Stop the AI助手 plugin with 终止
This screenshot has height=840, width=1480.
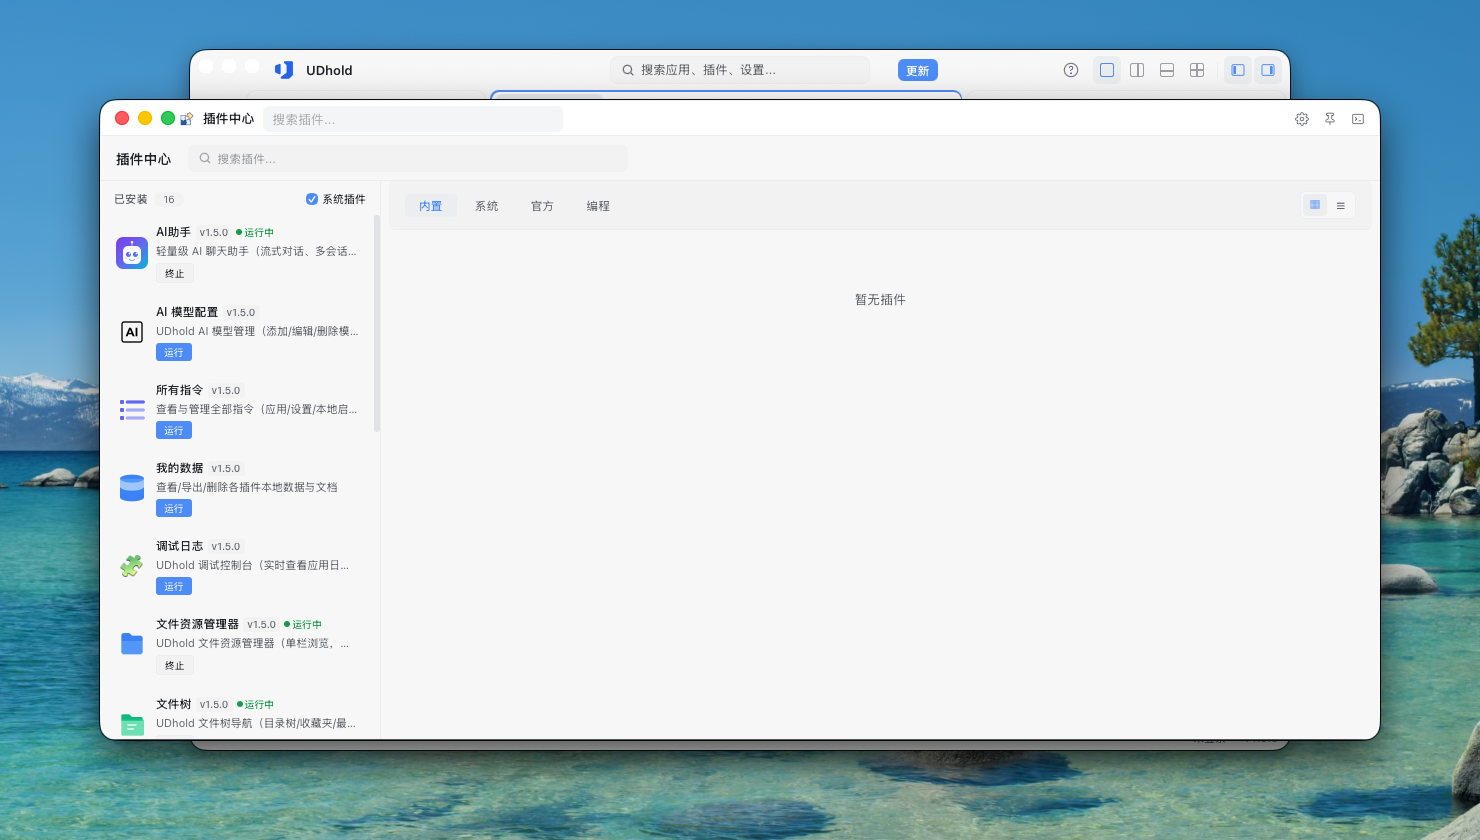click(175, 274)
